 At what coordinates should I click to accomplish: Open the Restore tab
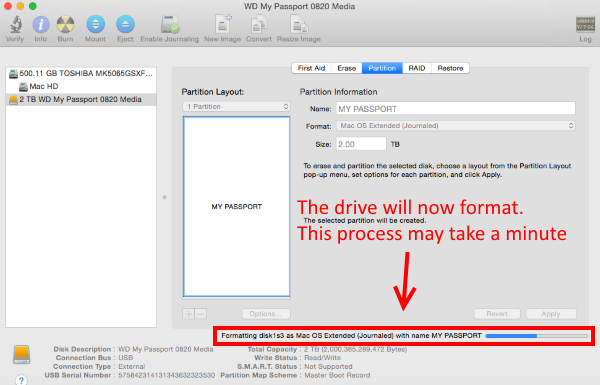pyautogui.click(x=450, y=68)
